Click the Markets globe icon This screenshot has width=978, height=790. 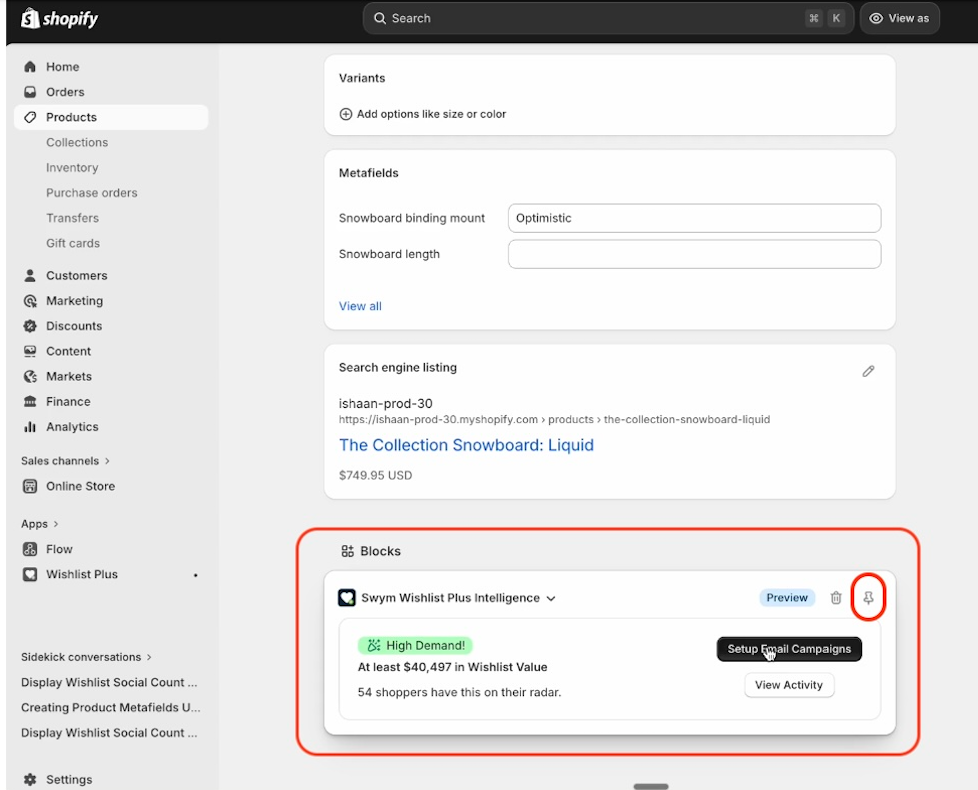(30, 377)
